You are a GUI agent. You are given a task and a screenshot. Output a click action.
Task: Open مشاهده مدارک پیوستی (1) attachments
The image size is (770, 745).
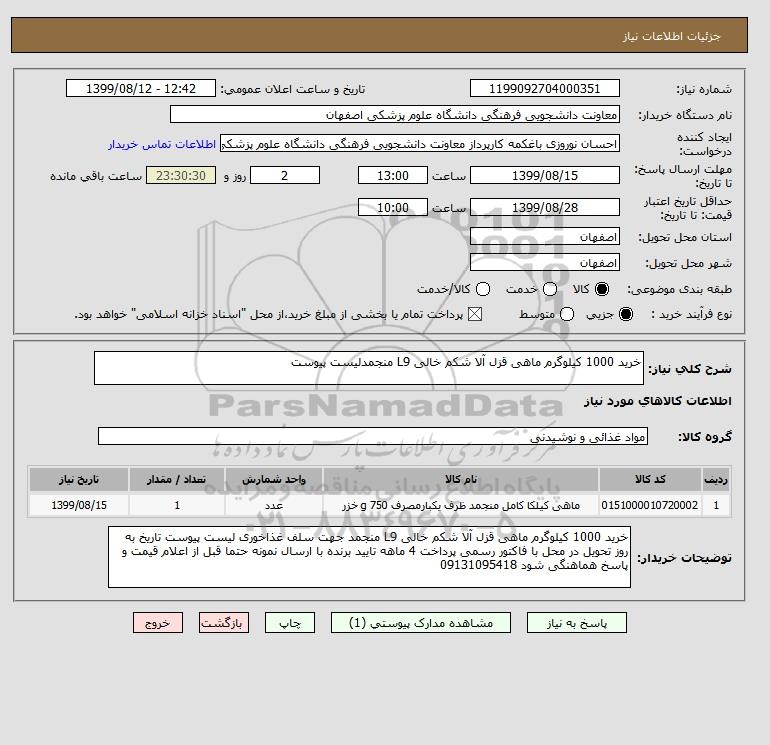421,623
